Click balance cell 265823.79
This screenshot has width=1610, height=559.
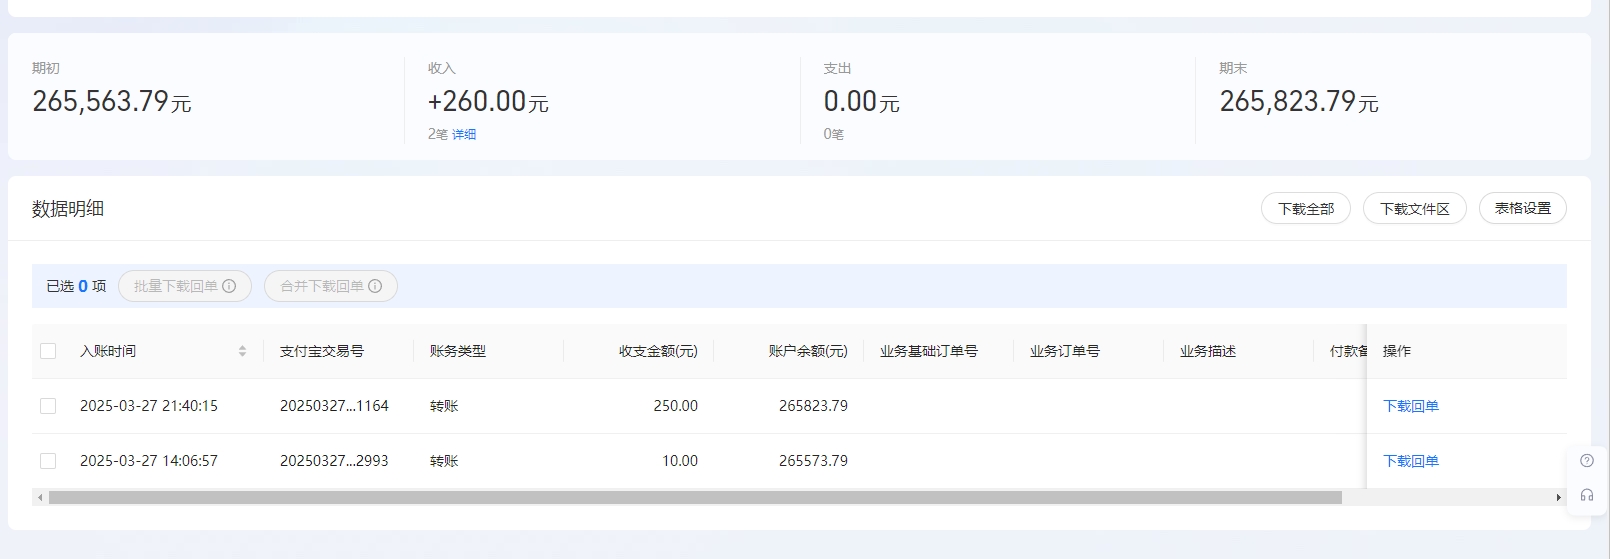(x=813, y=406)
